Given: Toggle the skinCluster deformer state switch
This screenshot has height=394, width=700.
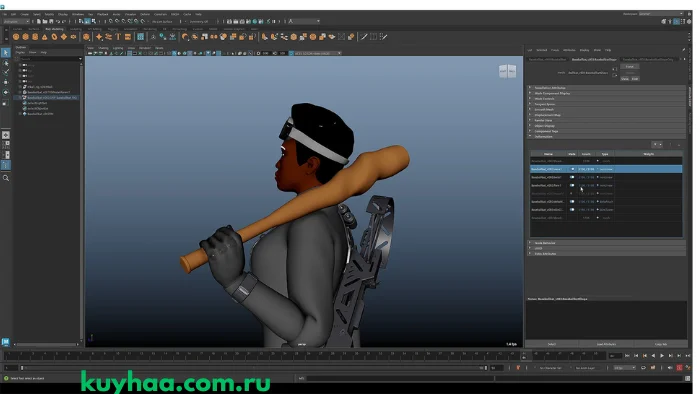Looking at the screenshot, I should click(x=572, y=210).
